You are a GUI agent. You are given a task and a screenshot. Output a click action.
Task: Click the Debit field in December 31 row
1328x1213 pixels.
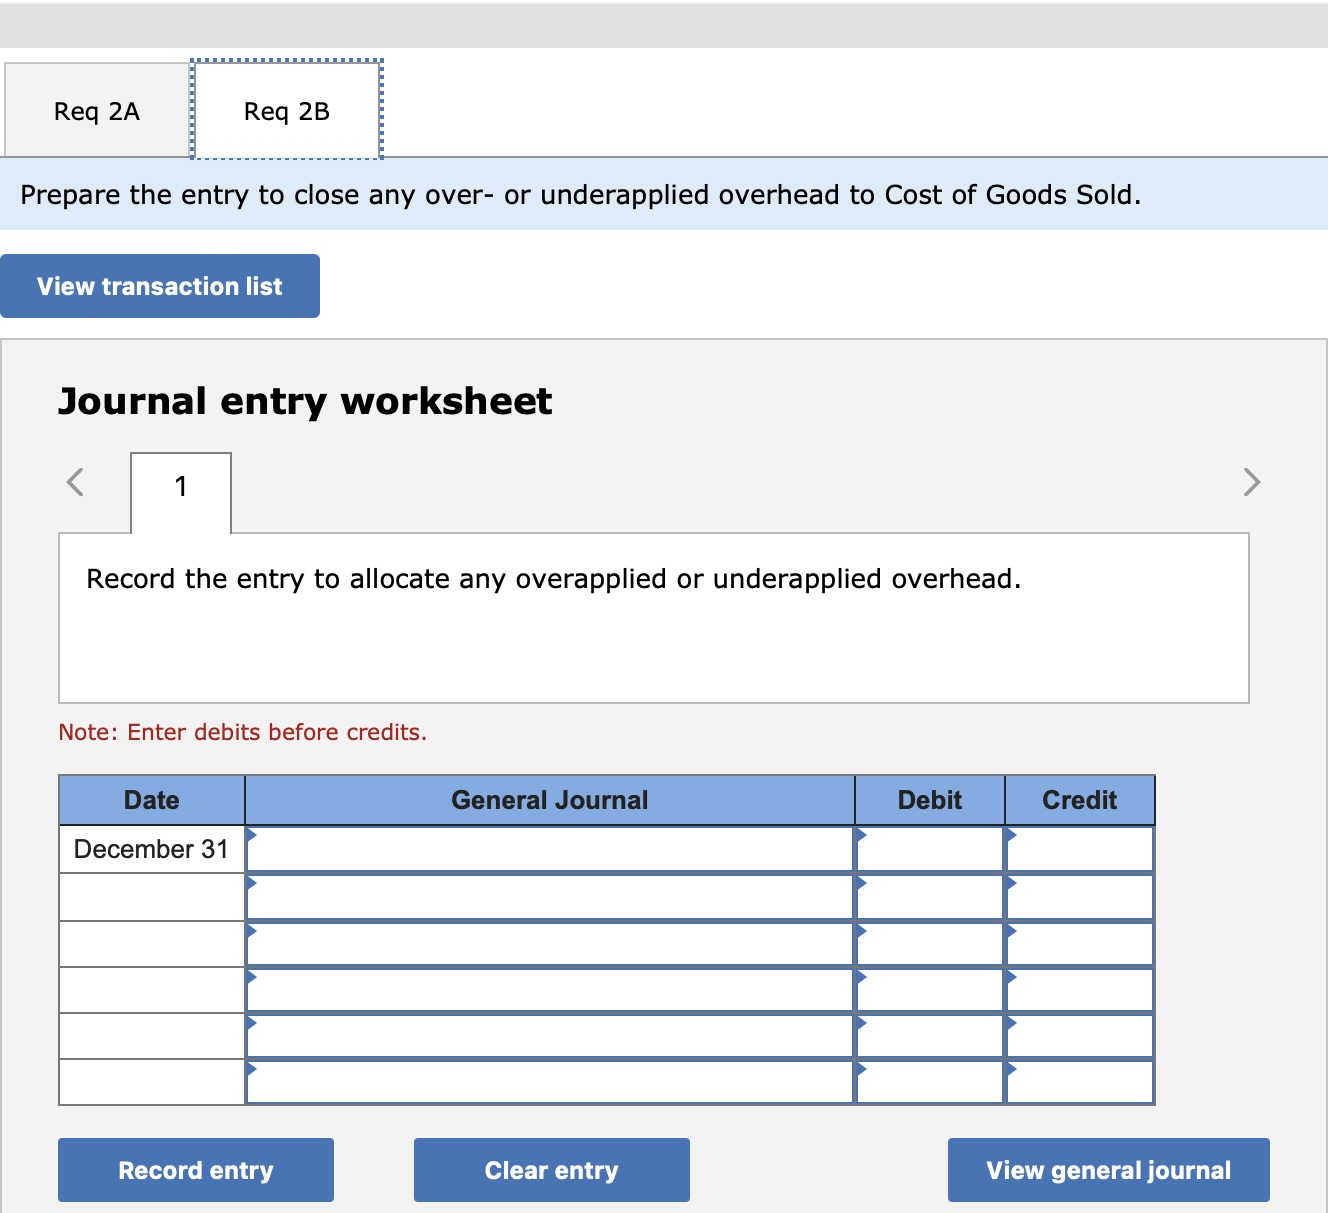930,849
